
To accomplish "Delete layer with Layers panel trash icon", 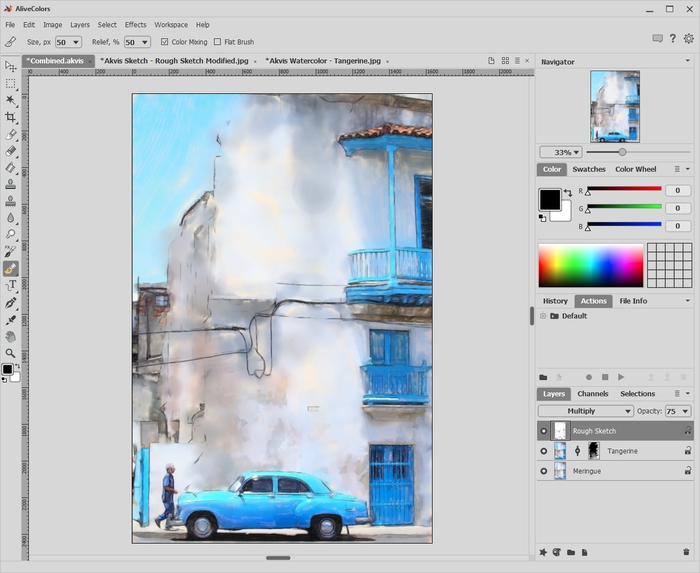I will [x=686, y=552].
